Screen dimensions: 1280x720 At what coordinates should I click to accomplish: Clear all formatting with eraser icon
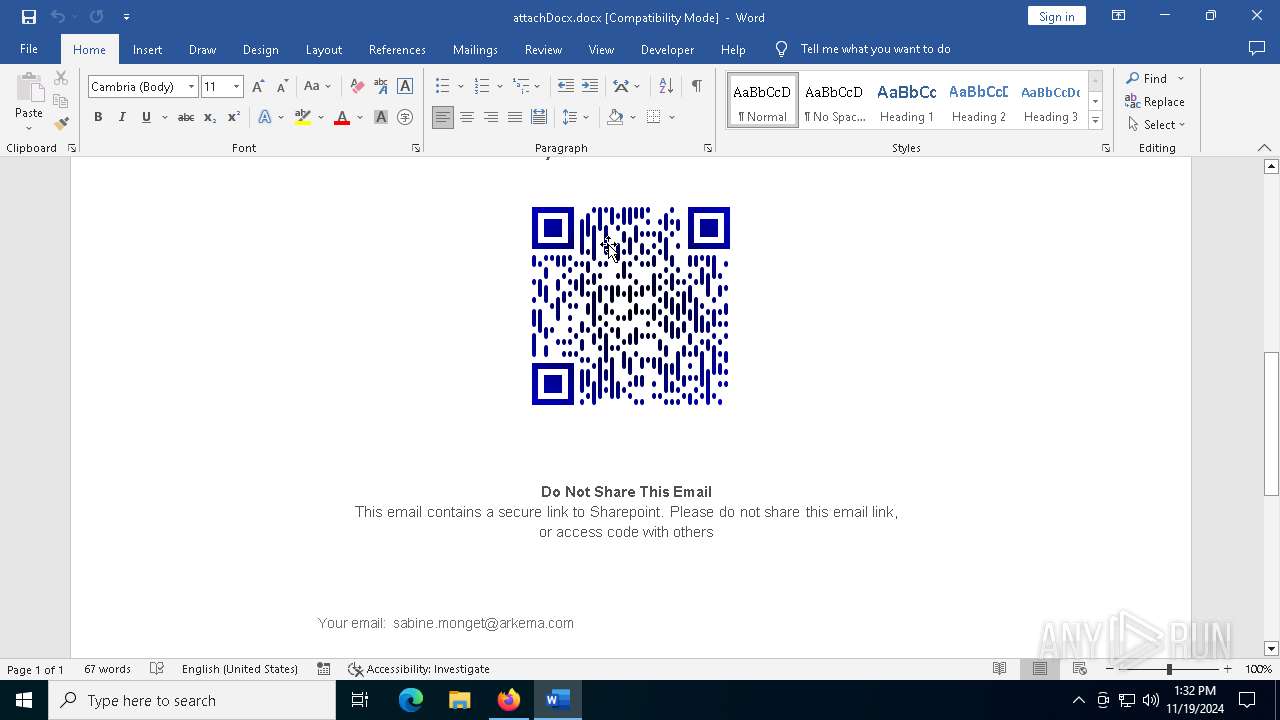point(357,86)
